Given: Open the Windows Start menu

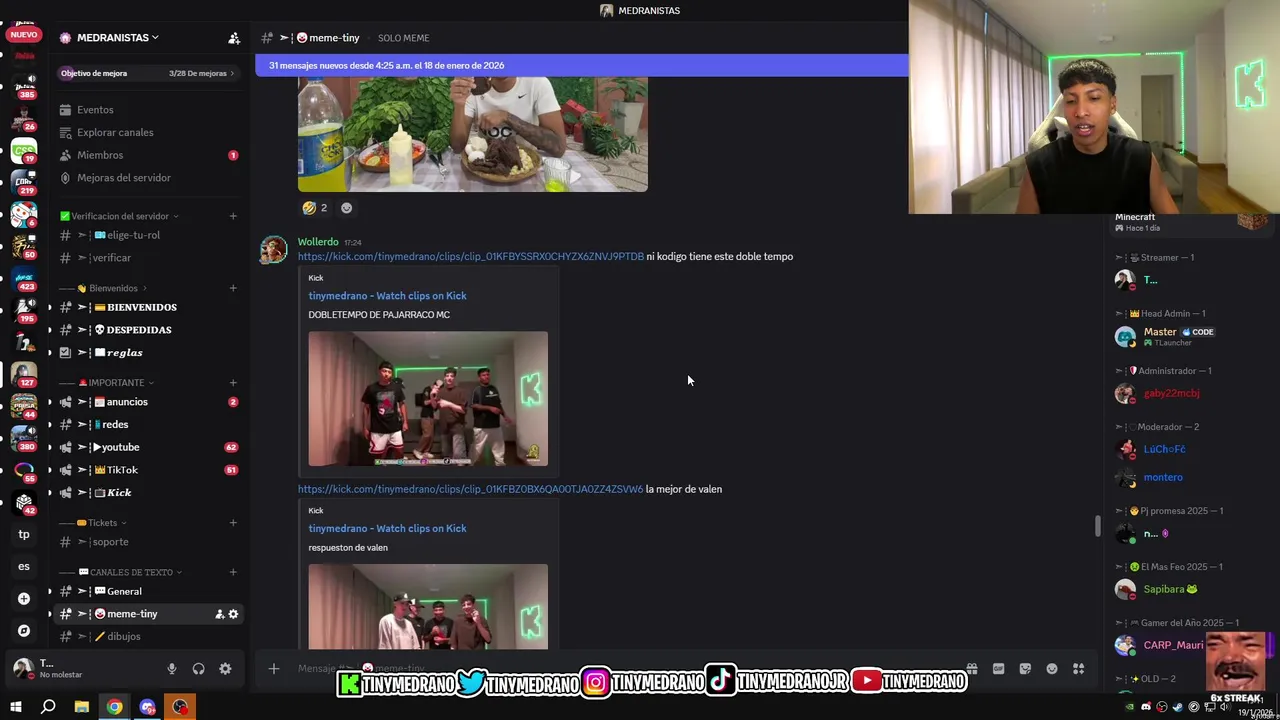Looking at the screenshot, I should tap(16, 708).
